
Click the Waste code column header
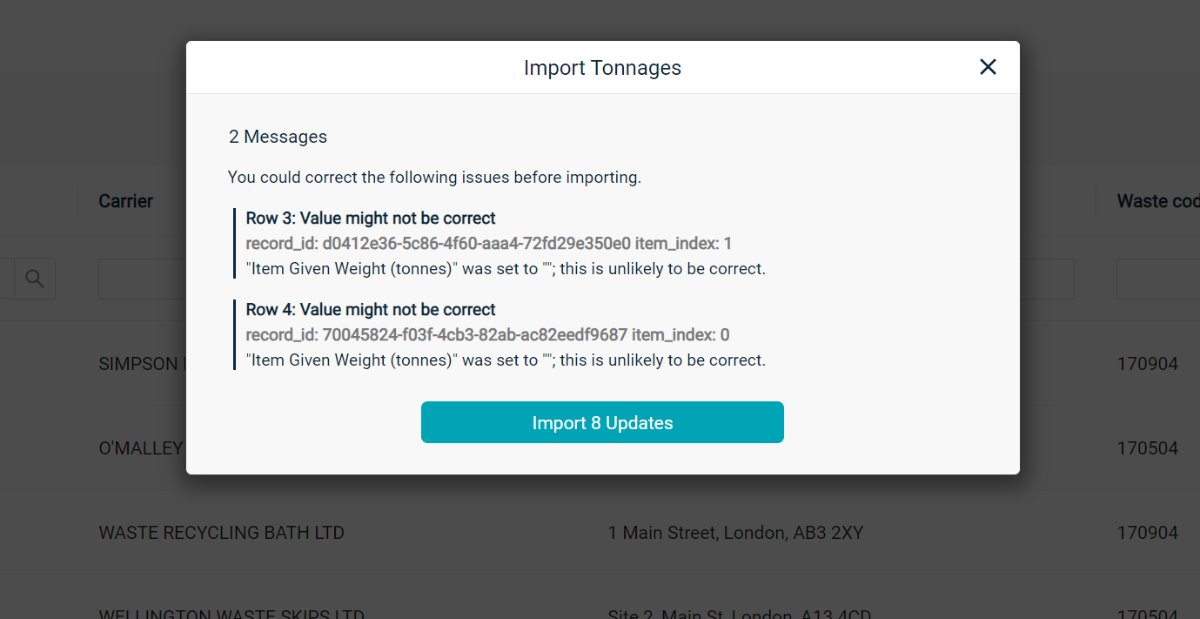[x=1158, y=201]
